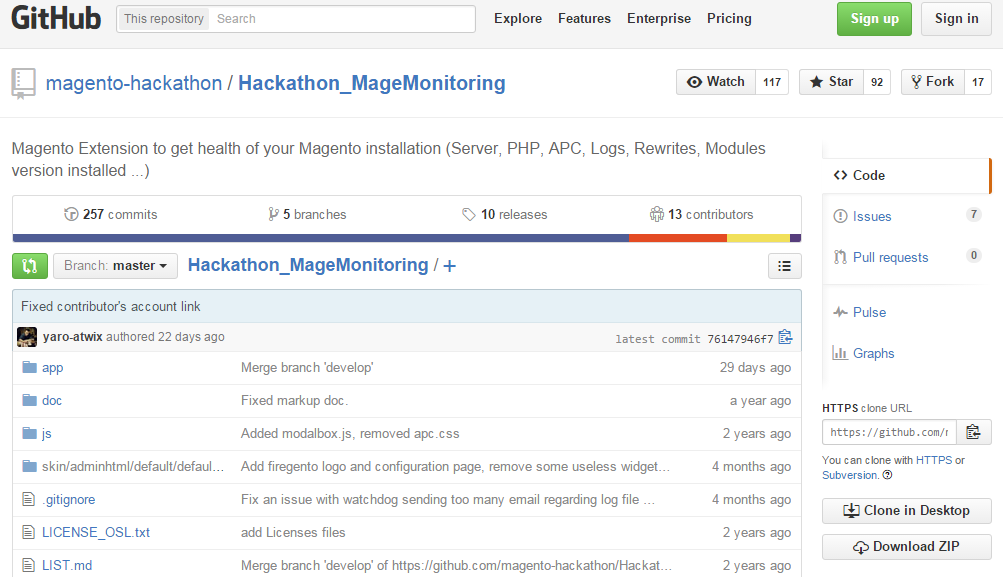This screenshot has height=577, width=1003.
Task: Click the Graphs bar chart icon
Action: (840, 352)
